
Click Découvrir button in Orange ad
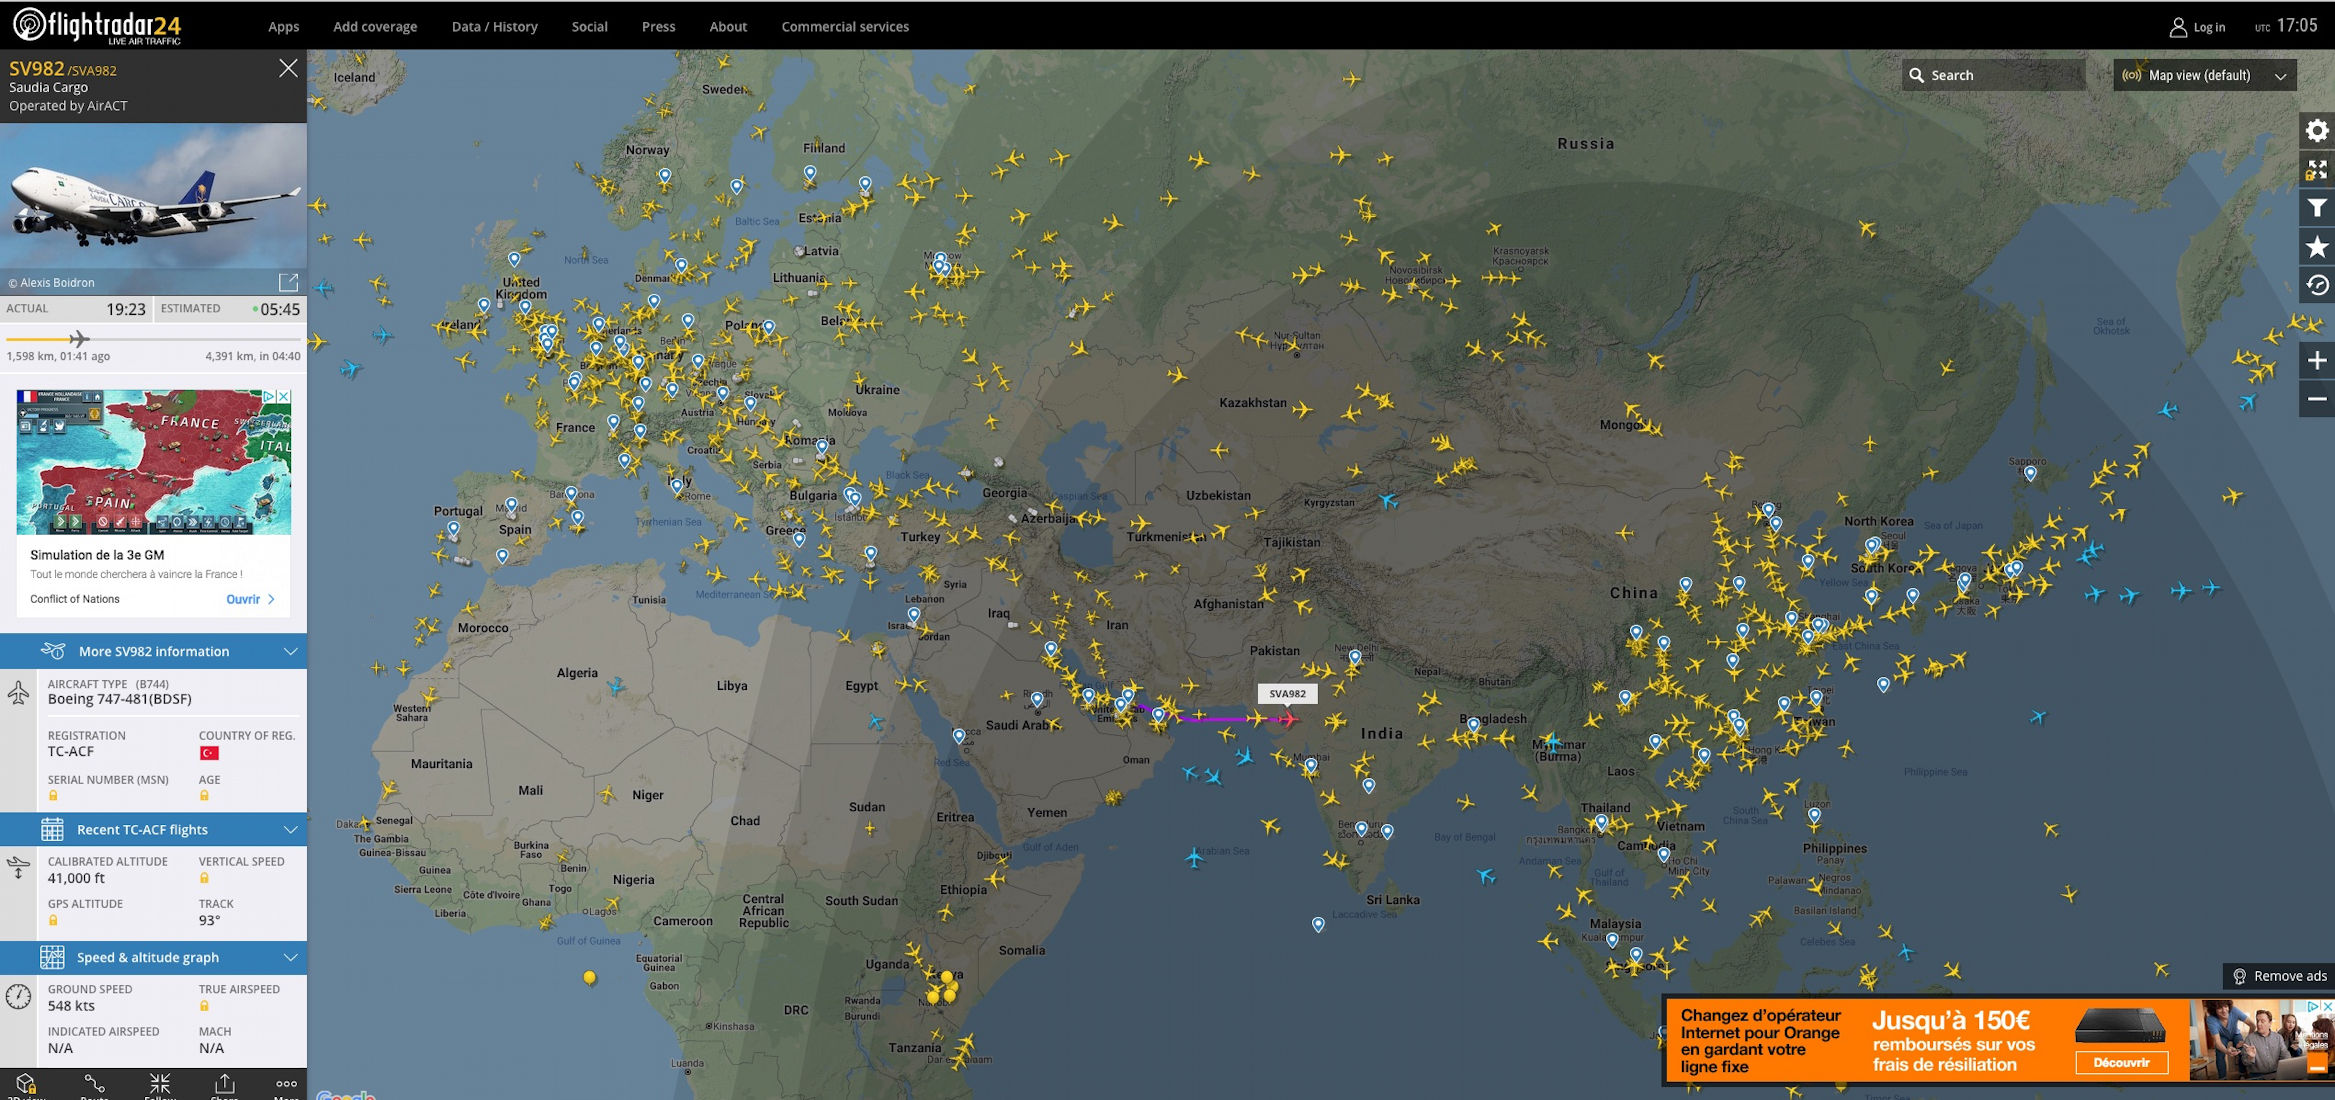tap(2121, 1062)
